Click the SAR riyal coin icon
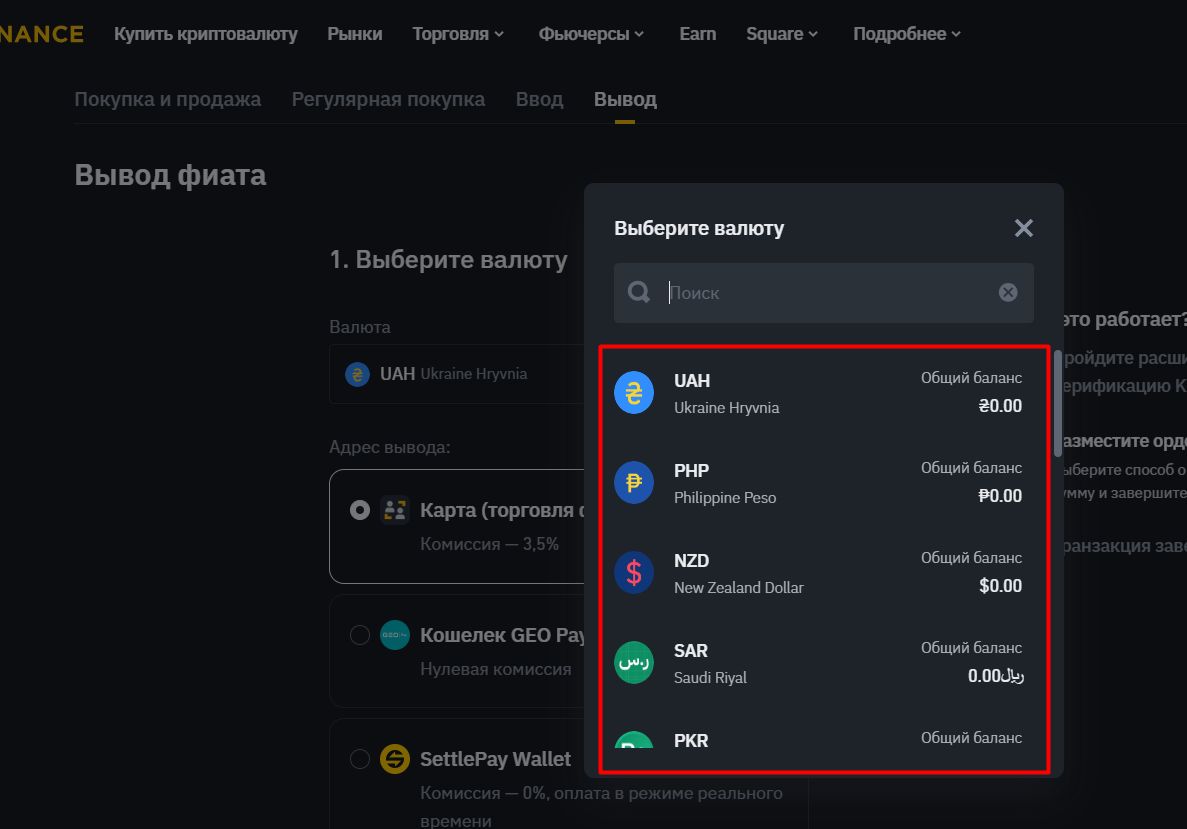The image size is (1187, 829). tap(634, 663)
